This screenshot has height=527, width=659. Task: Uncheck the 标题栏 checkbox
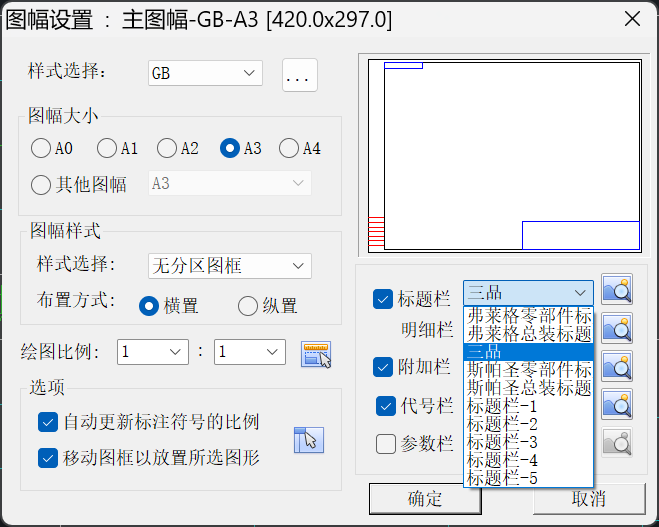(x=383, y=299)
